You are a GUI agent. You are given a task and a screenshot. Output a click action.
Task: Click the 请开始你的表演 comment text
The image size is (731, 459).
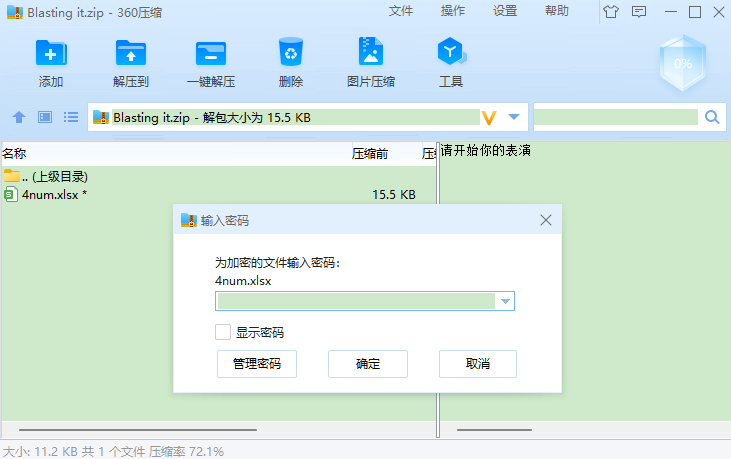pos(486,150)
